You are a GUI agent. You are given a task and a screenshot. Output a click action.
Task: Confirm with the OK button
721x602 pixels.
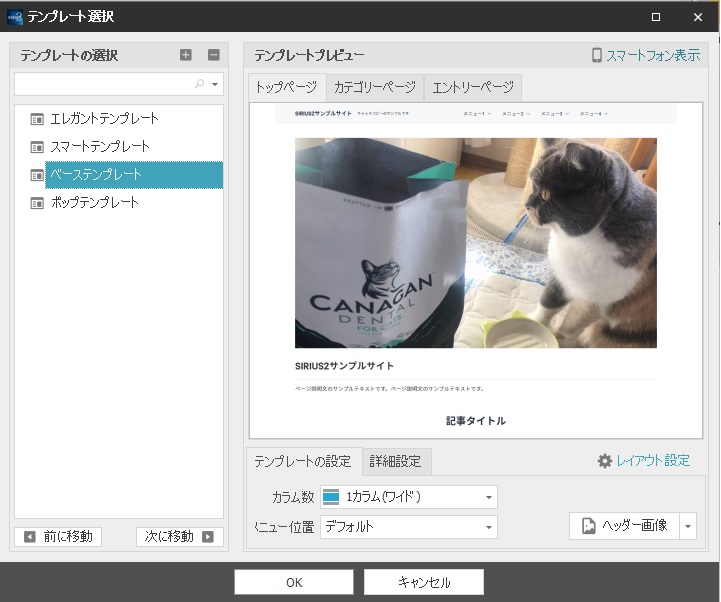pos(294,582)
